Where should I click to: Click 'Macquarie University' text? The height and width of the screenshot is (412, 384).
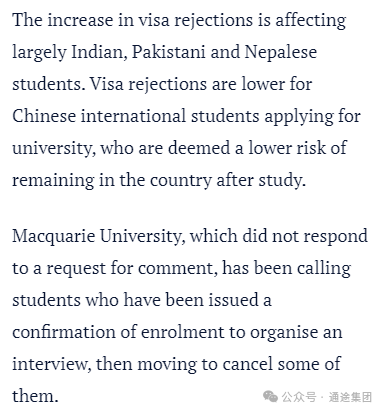pyautogui.click(x=98, y=237)
